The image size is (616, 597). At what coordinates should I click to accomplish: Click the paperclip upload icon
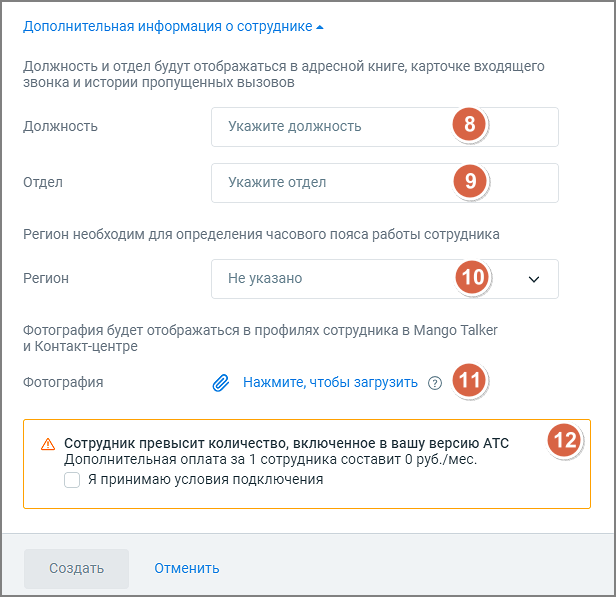point(221,383)
